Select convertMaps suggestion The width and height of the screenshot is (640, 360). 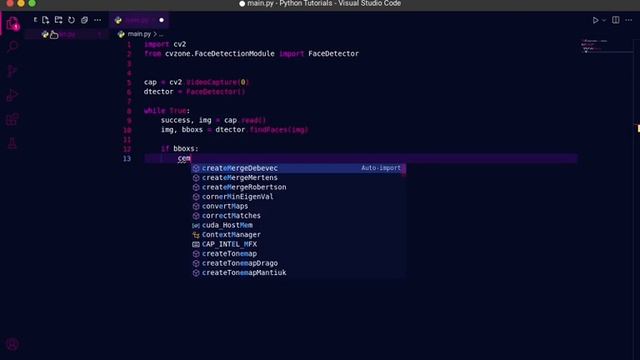tap(298, 206)
